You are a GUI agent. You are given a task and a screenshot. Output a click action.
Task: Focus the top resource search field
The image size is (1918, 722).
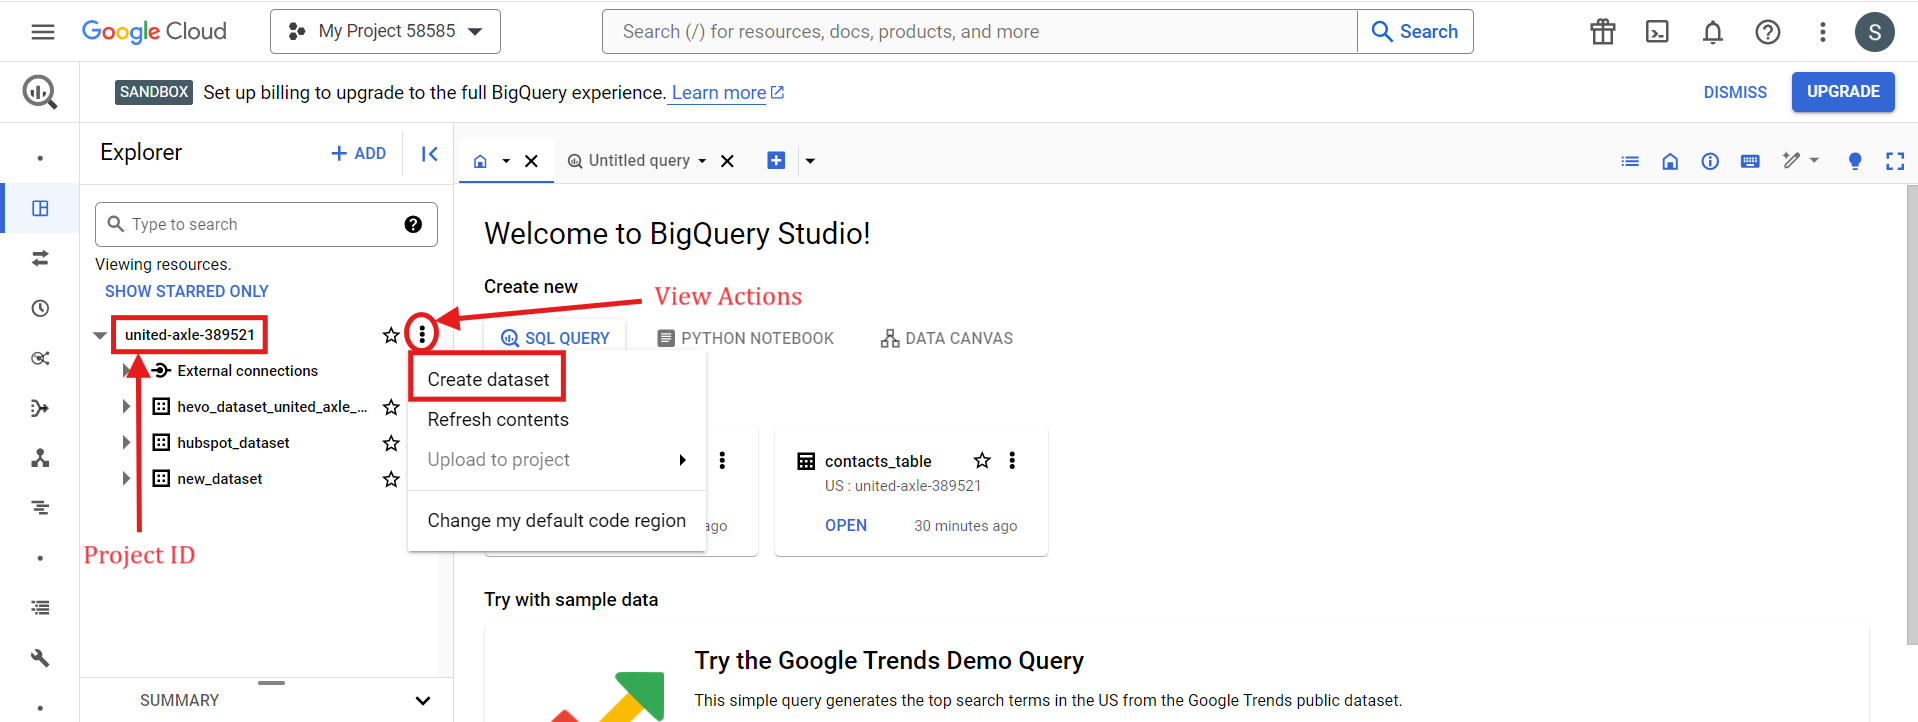click(x=979, y=32)
